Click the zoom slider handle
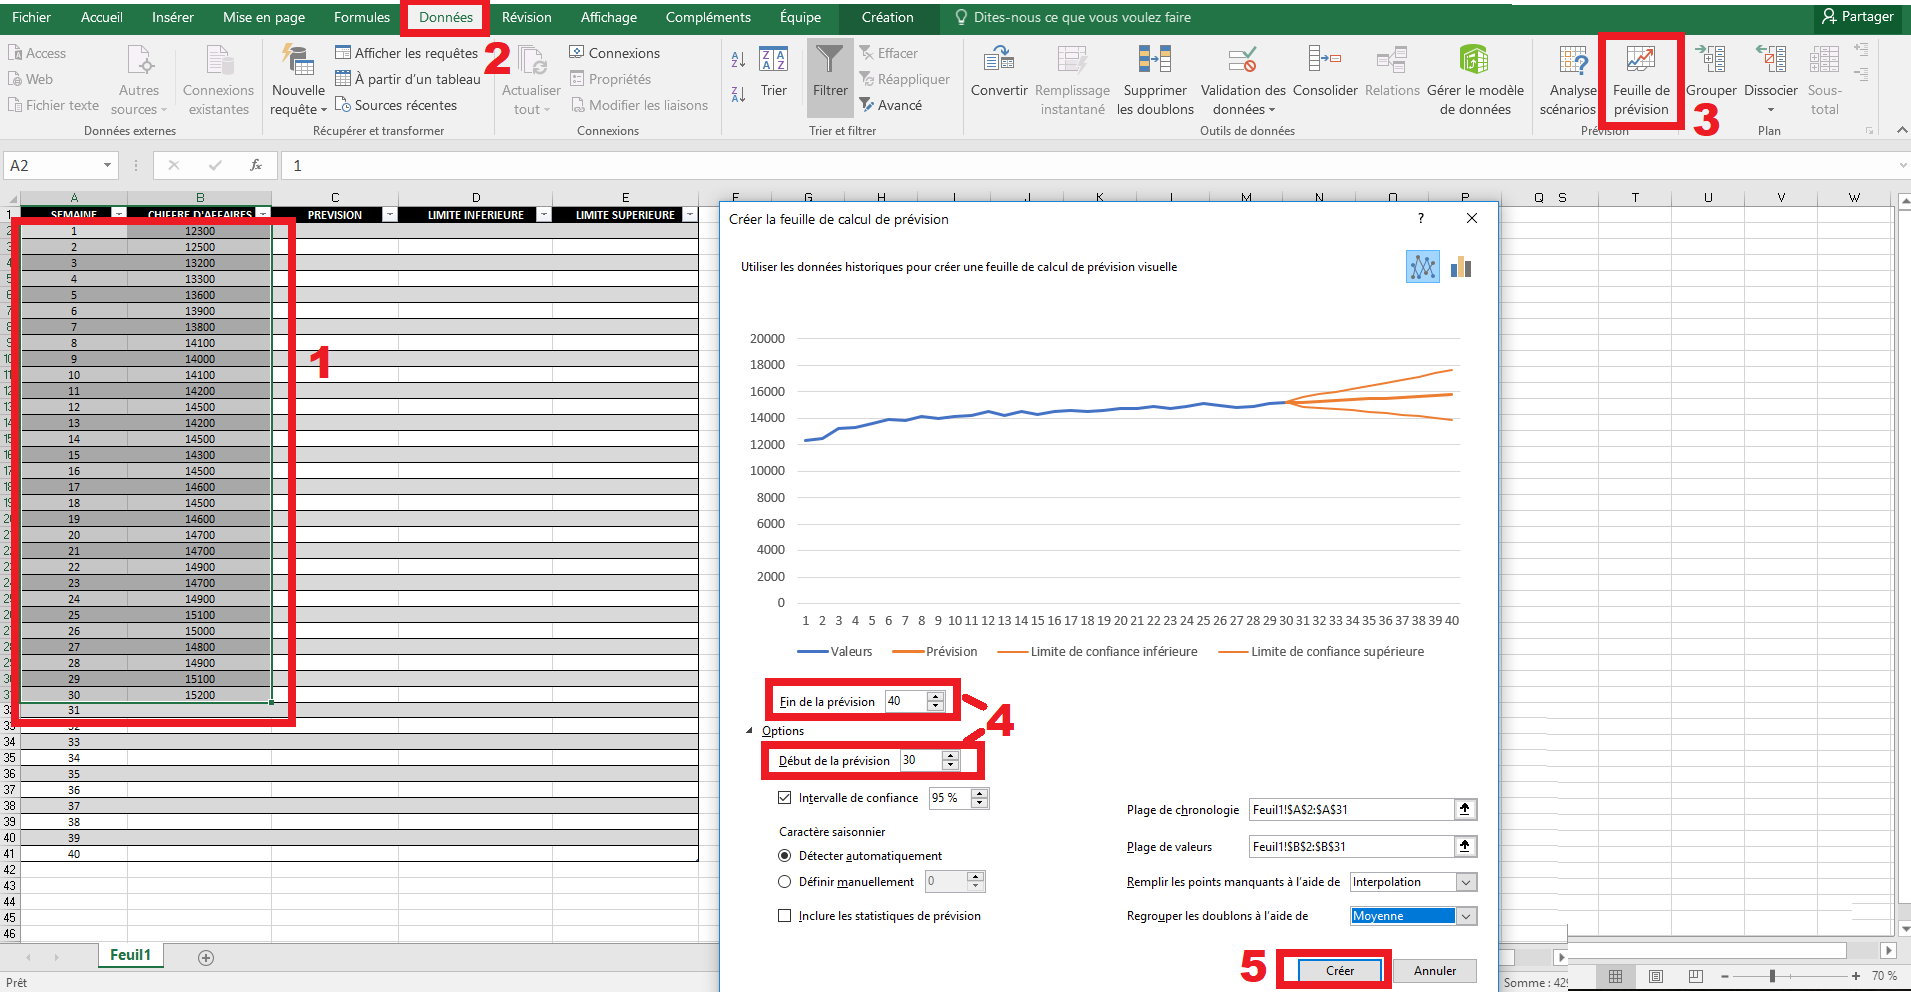Viewport: 1911px width, 993px height. [x=1772, y=976]
